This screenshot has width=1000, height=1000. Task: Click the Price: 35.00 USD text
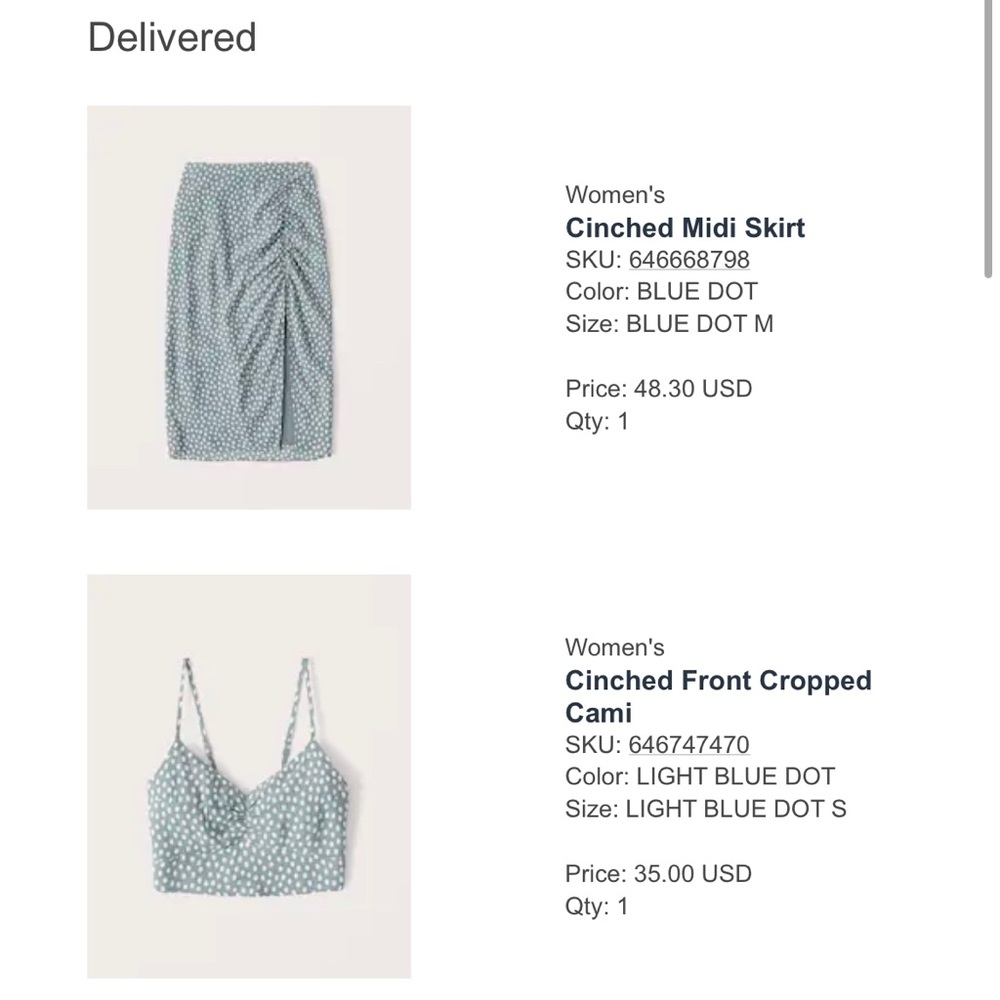659,873
